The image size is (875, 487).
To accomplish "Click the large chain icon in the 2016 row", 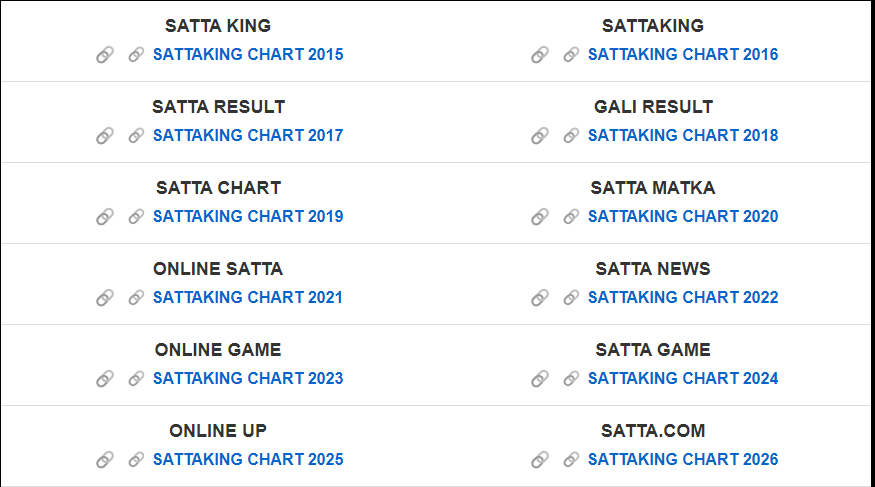I will [x=540, y=55].
